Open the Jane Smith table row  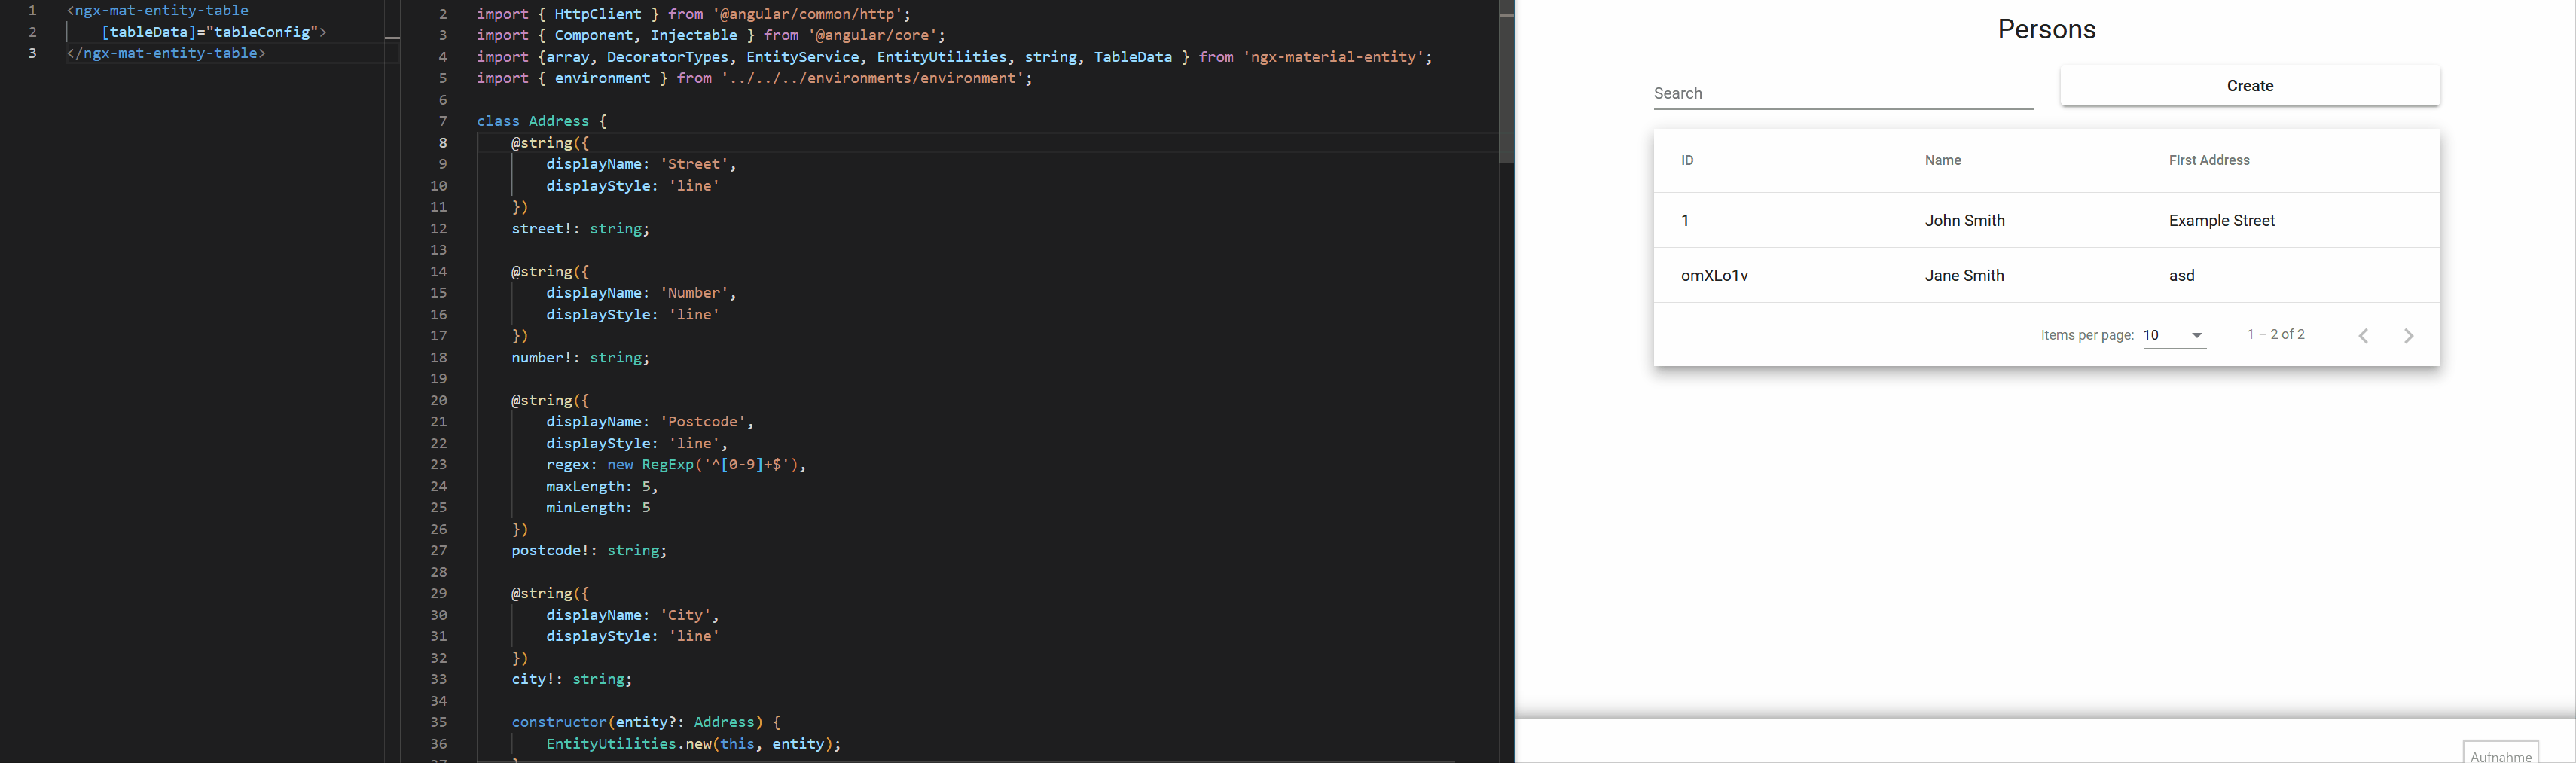click(1964, 276)
